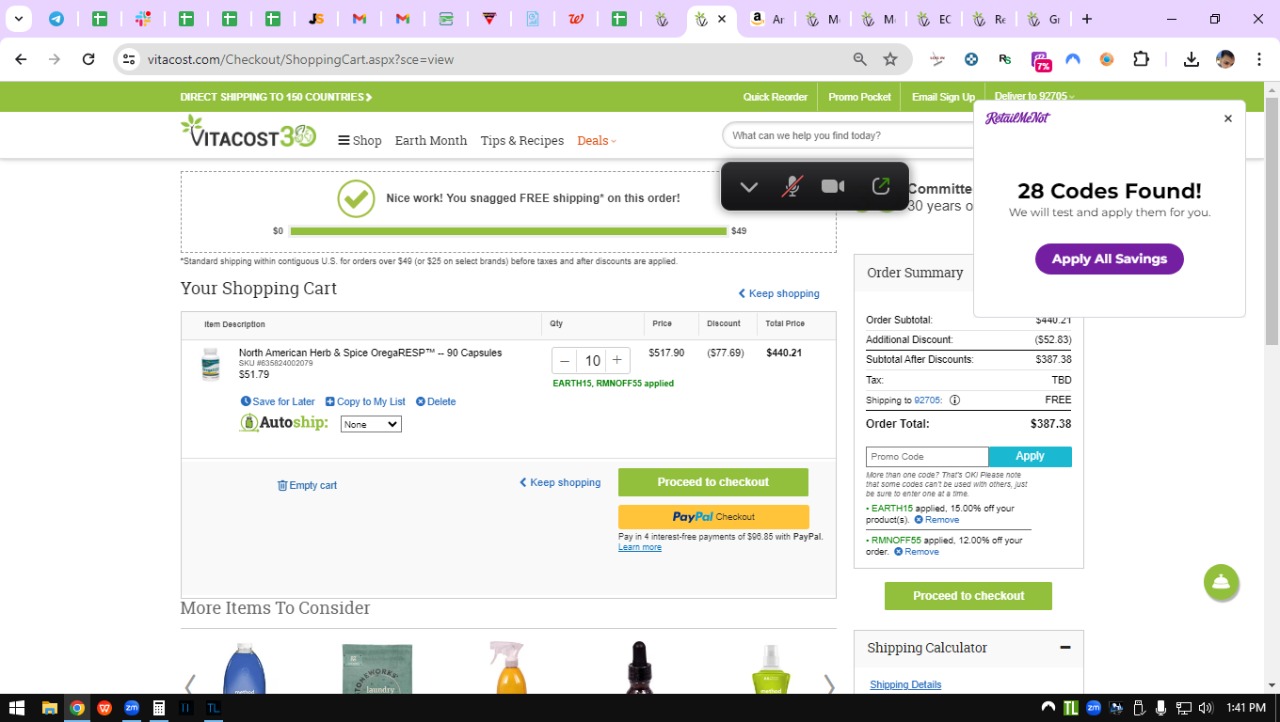Expand the Deals dropdown

(597, 141)
